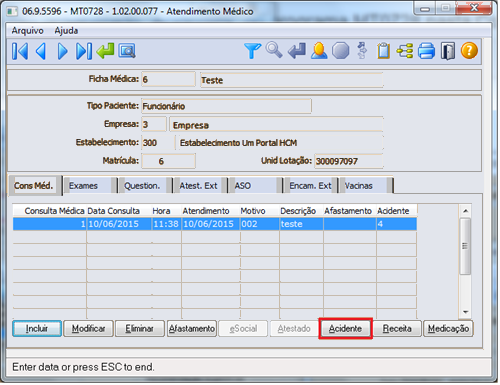500x385 pixels.
Task: Click the magnifying glass search icon
Action: [x=274, y=50]
